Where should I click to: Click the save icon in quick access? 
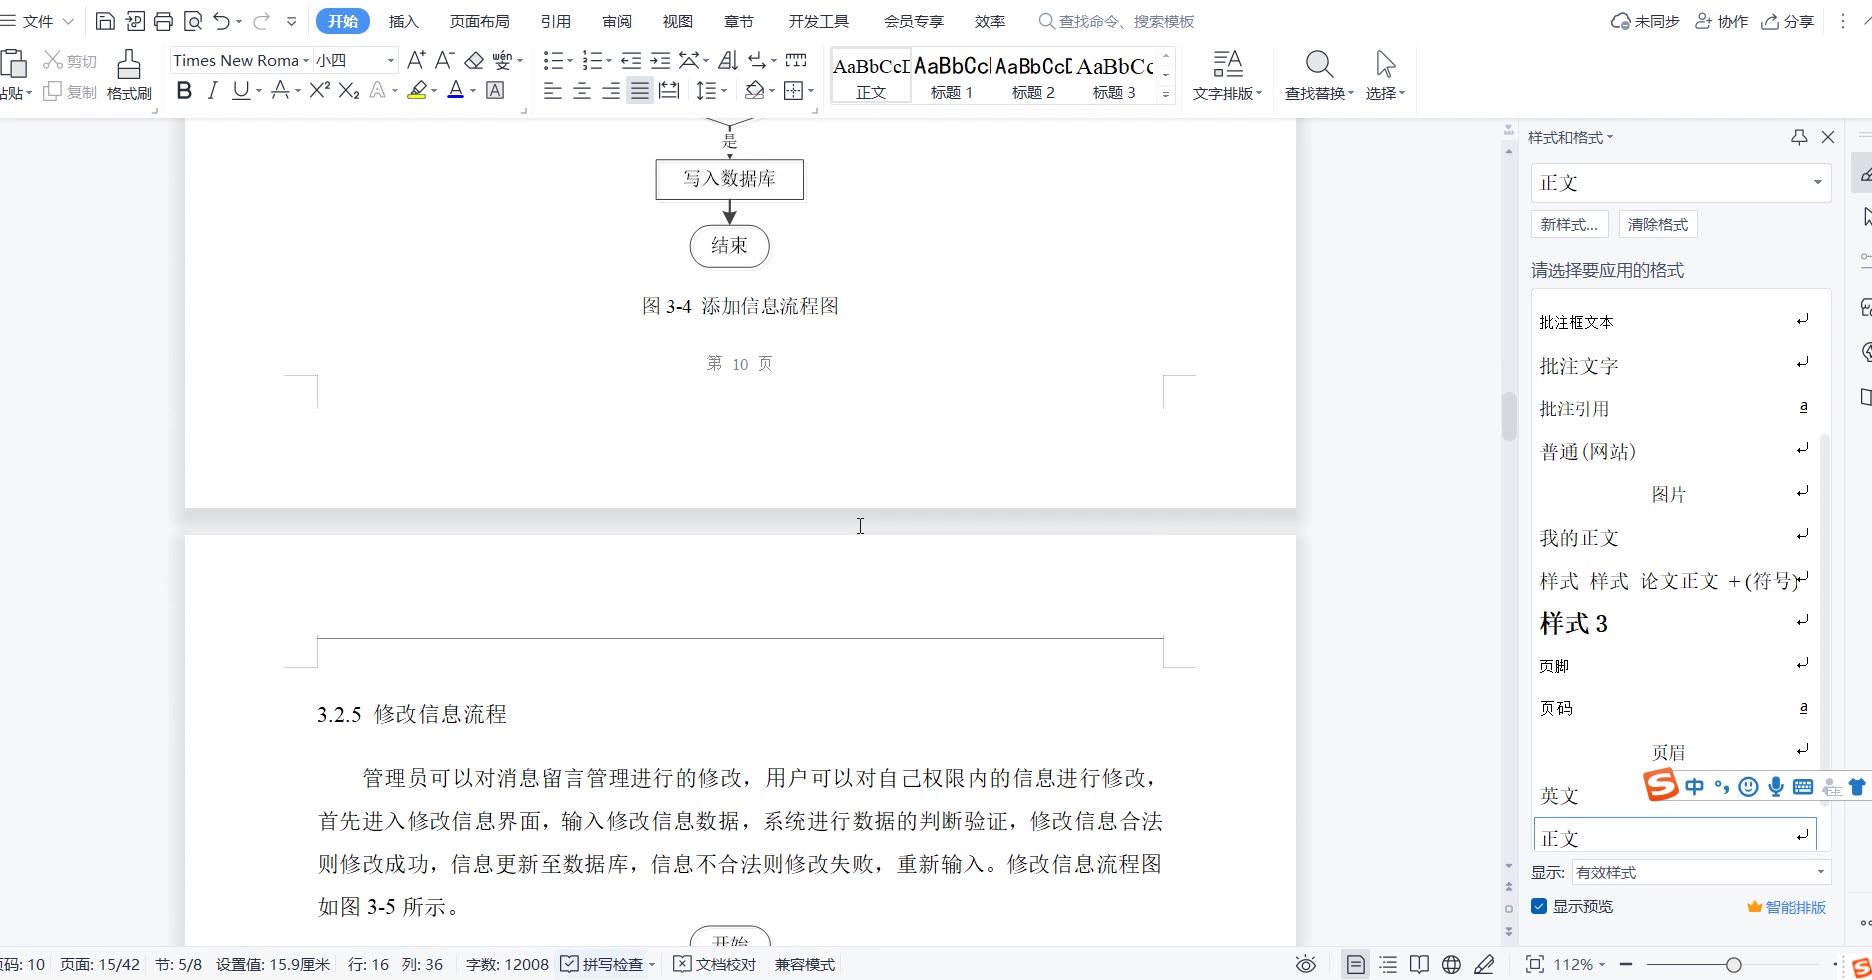[105, 21]
